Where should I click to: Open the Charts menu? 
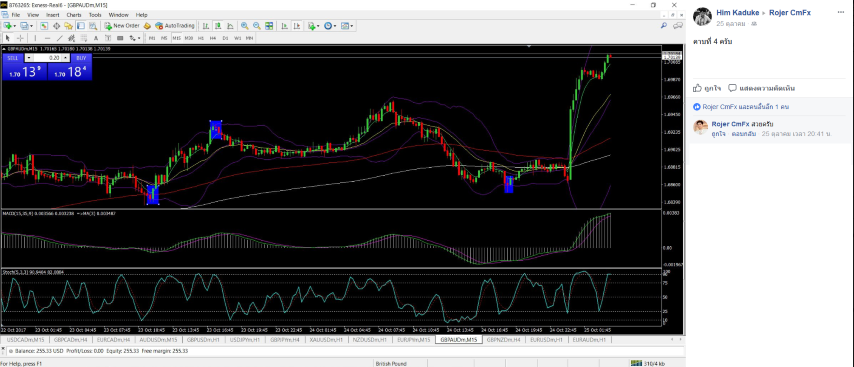[x=74, y=15]
